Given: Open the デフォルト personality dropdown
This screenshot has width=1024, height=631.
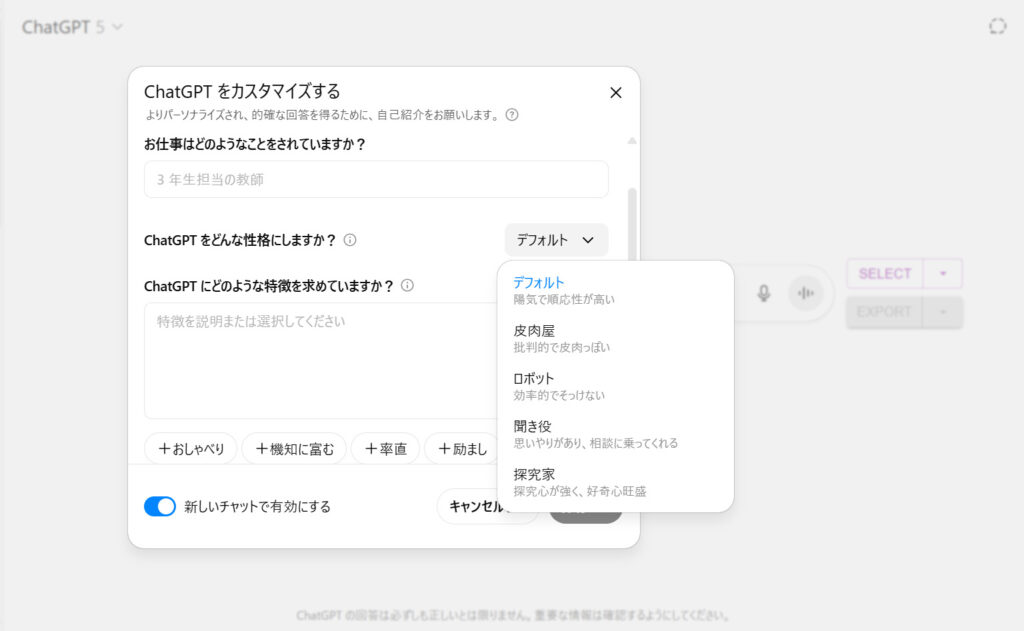Looking at the screenshot, I should (x=556, y=240).
